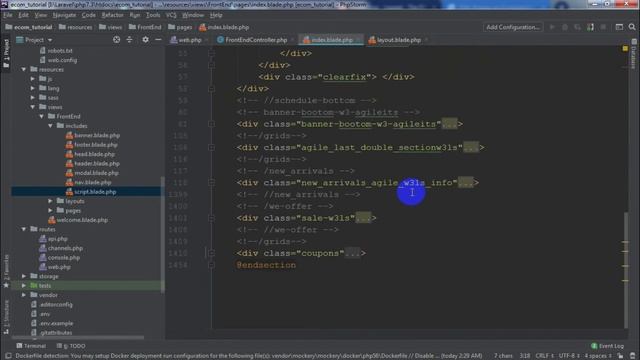Change CRLF line separator in status bar
This screenshot has width=640, height=360.
click(544, 356)
